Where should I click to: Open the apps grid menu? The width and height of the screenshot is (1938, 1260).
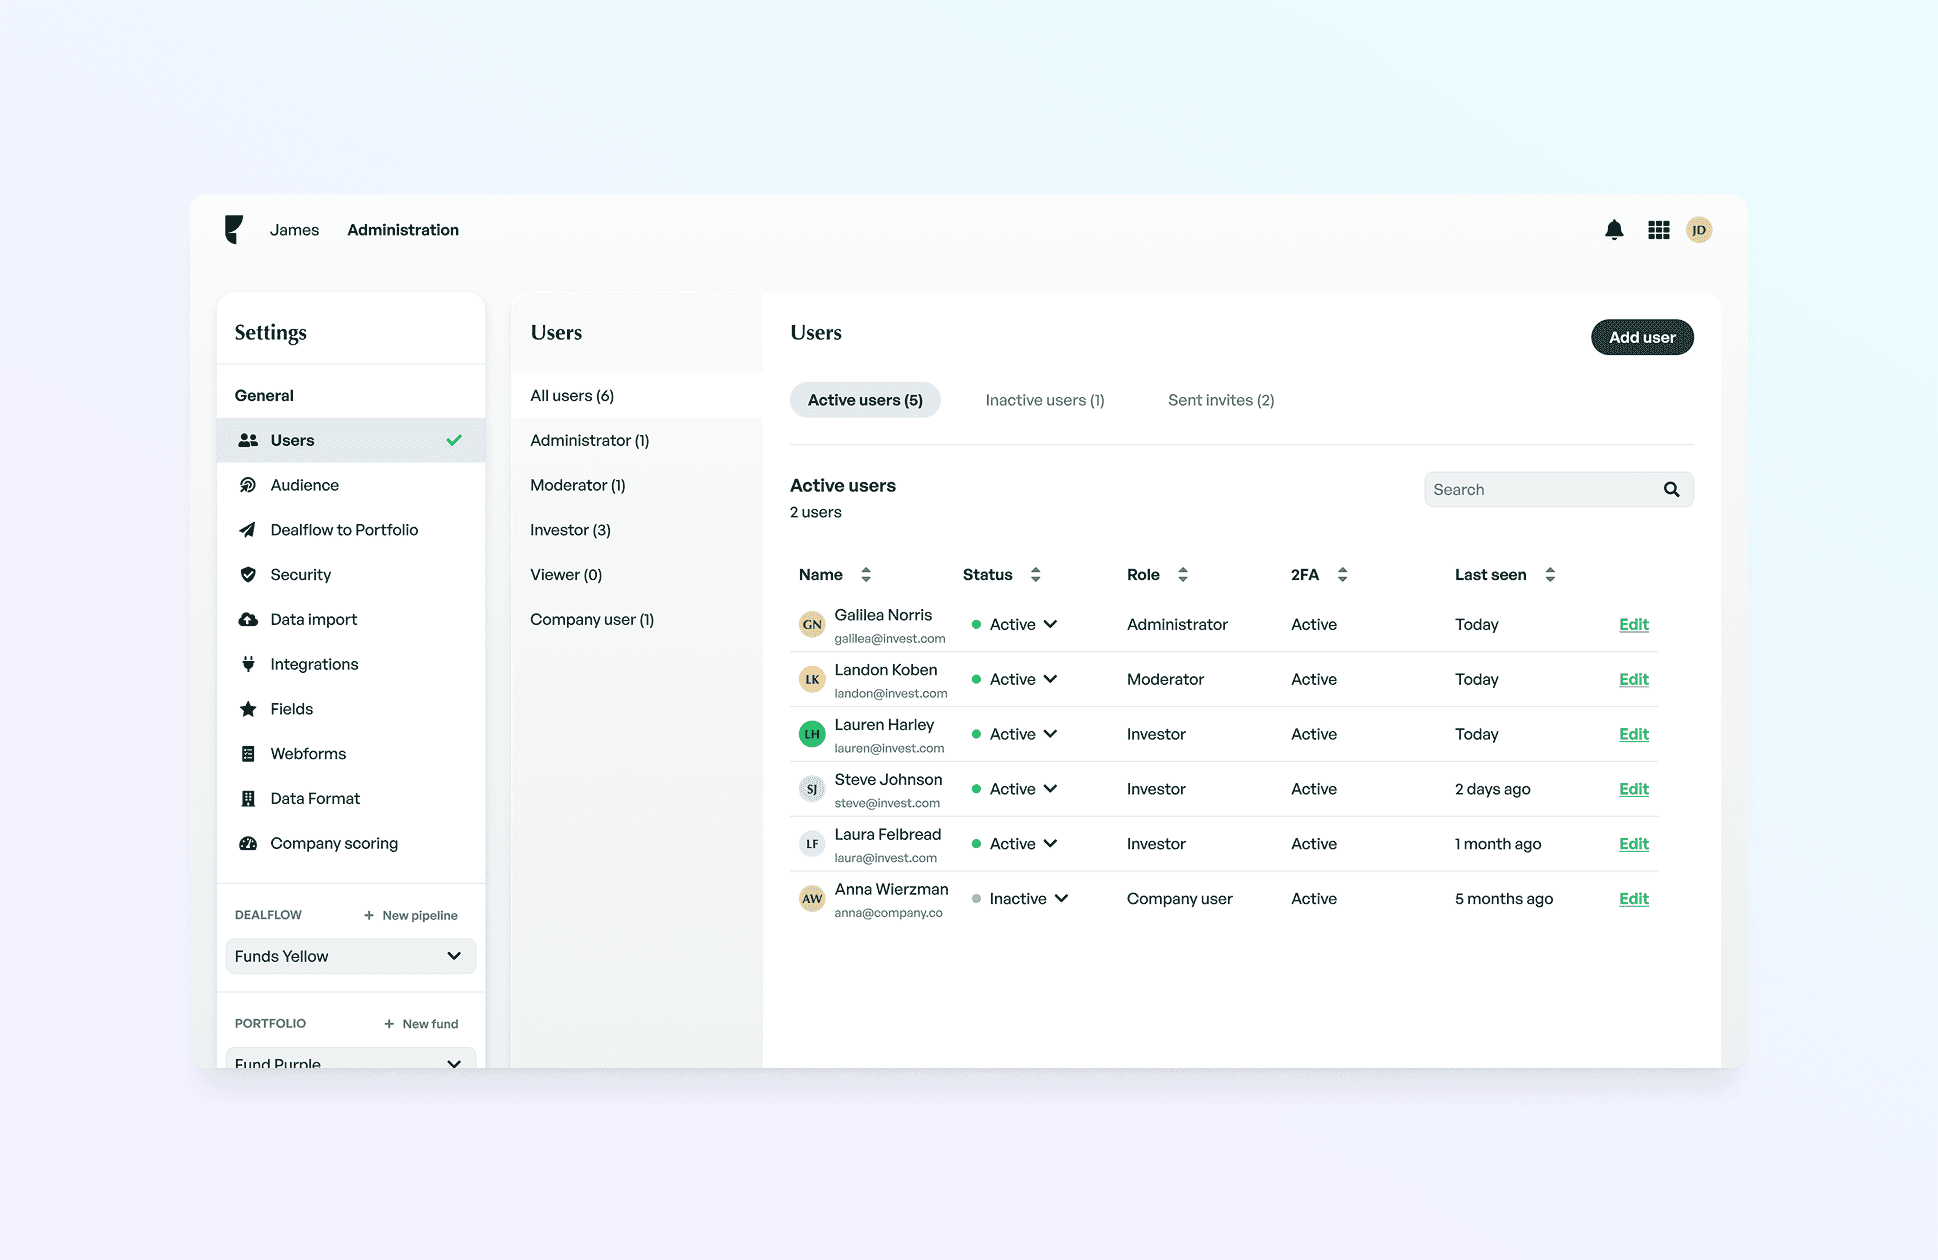pyautogui.click(x=1659, y=230)
